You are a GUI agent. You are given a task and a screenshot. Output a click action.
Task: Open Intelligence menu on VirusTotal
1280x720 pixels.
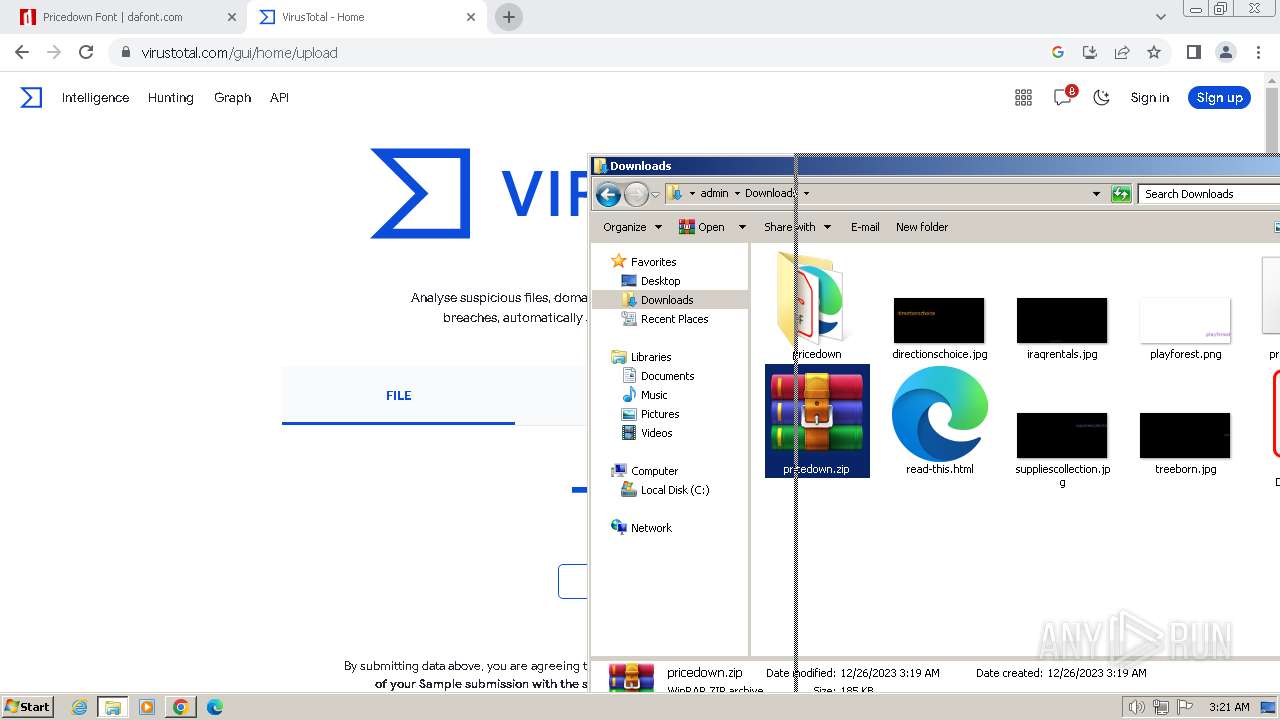95,97
